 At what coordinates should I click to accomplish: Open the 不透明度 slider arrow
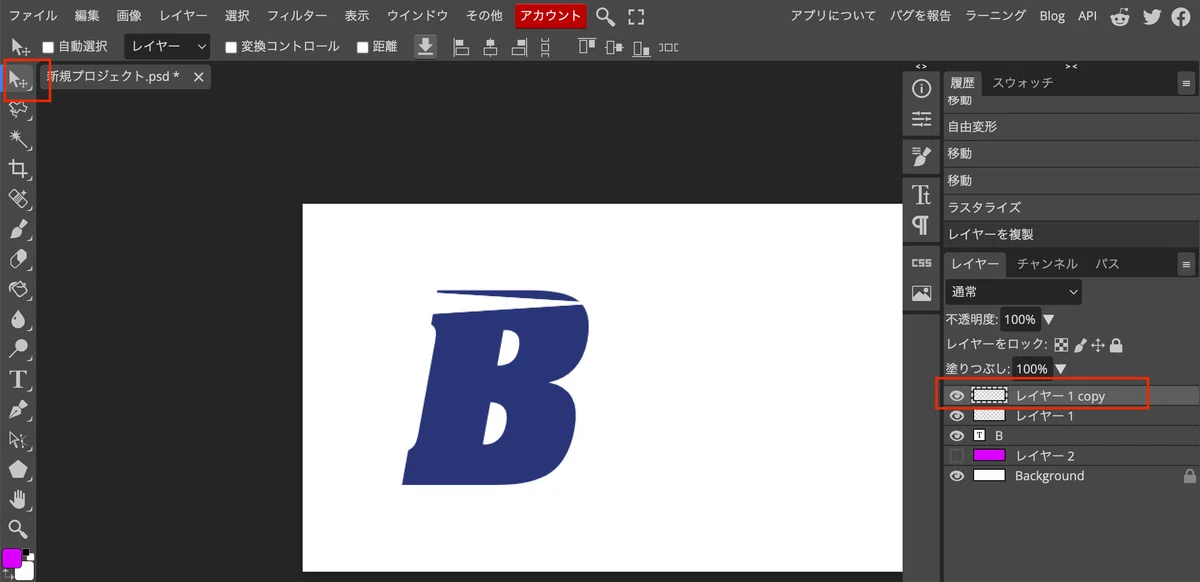1048,320
